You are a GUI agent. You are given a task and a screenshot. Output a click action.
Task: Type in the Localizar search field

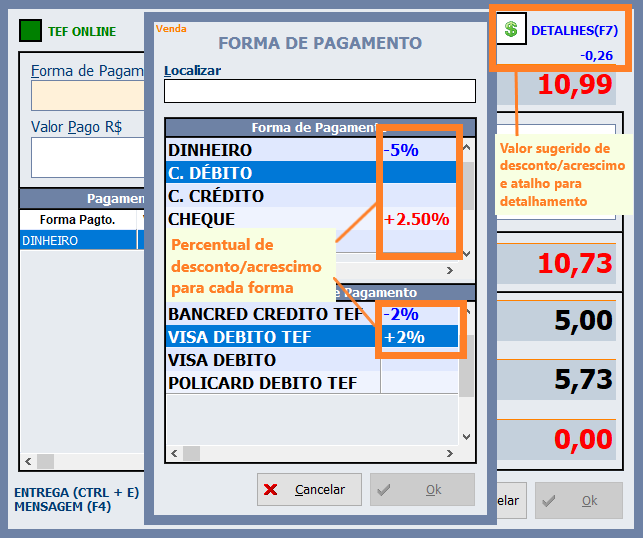pyautogui.click(x=319, y=91)
